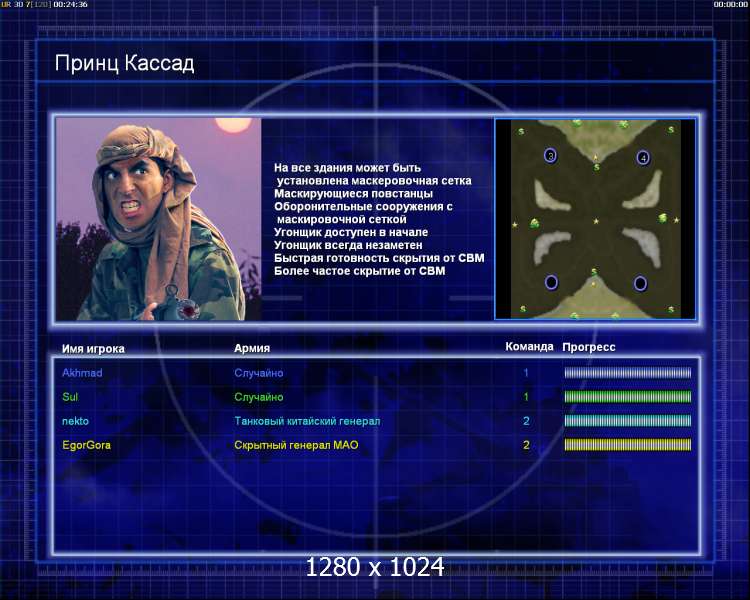Click the 'Армия' column header

[252, 348]
